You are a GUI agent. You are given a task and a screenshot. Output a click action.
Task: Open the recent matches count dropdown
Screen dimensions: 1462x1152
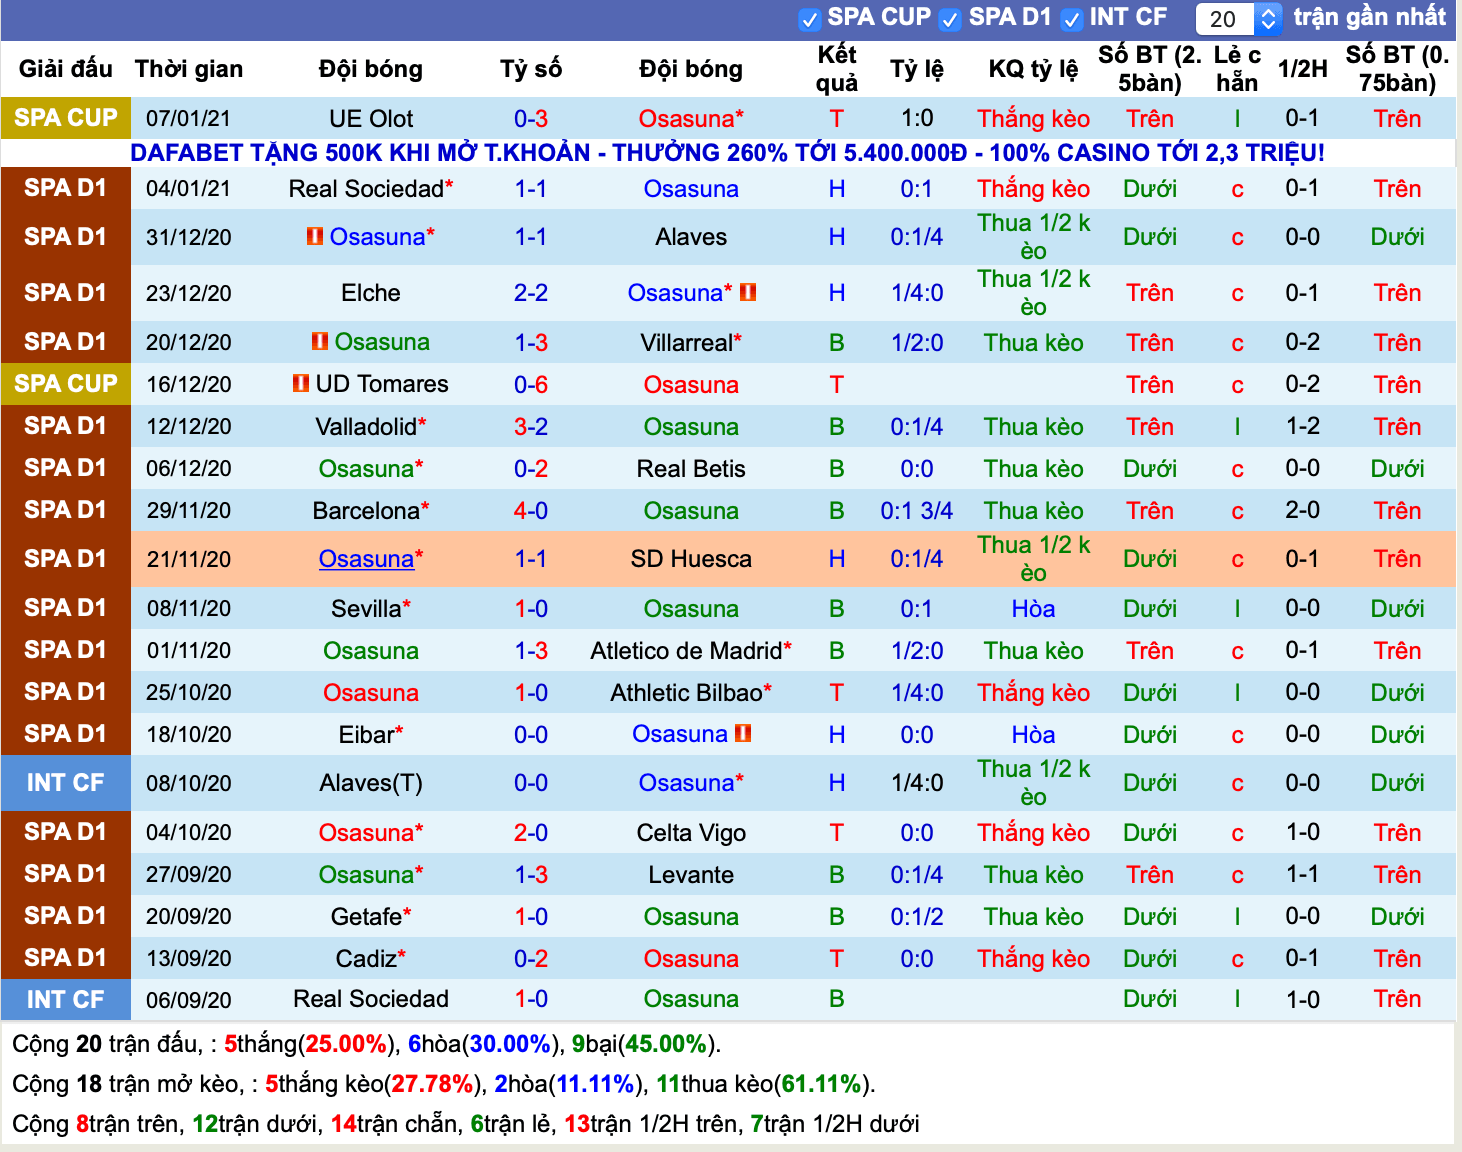click(x=1239, y=19)
